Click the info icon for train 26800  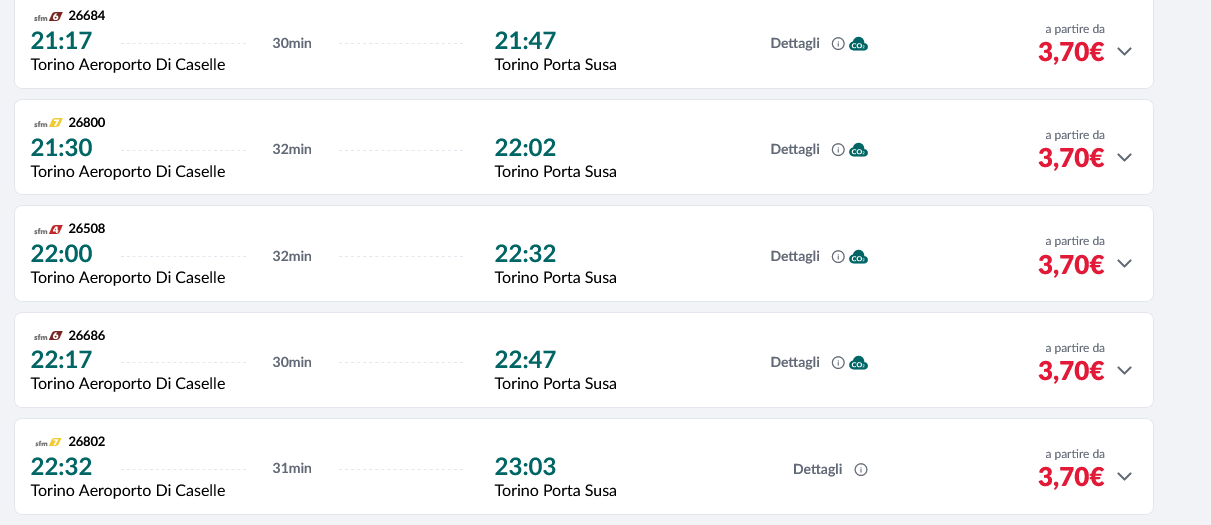click(838, 150)
